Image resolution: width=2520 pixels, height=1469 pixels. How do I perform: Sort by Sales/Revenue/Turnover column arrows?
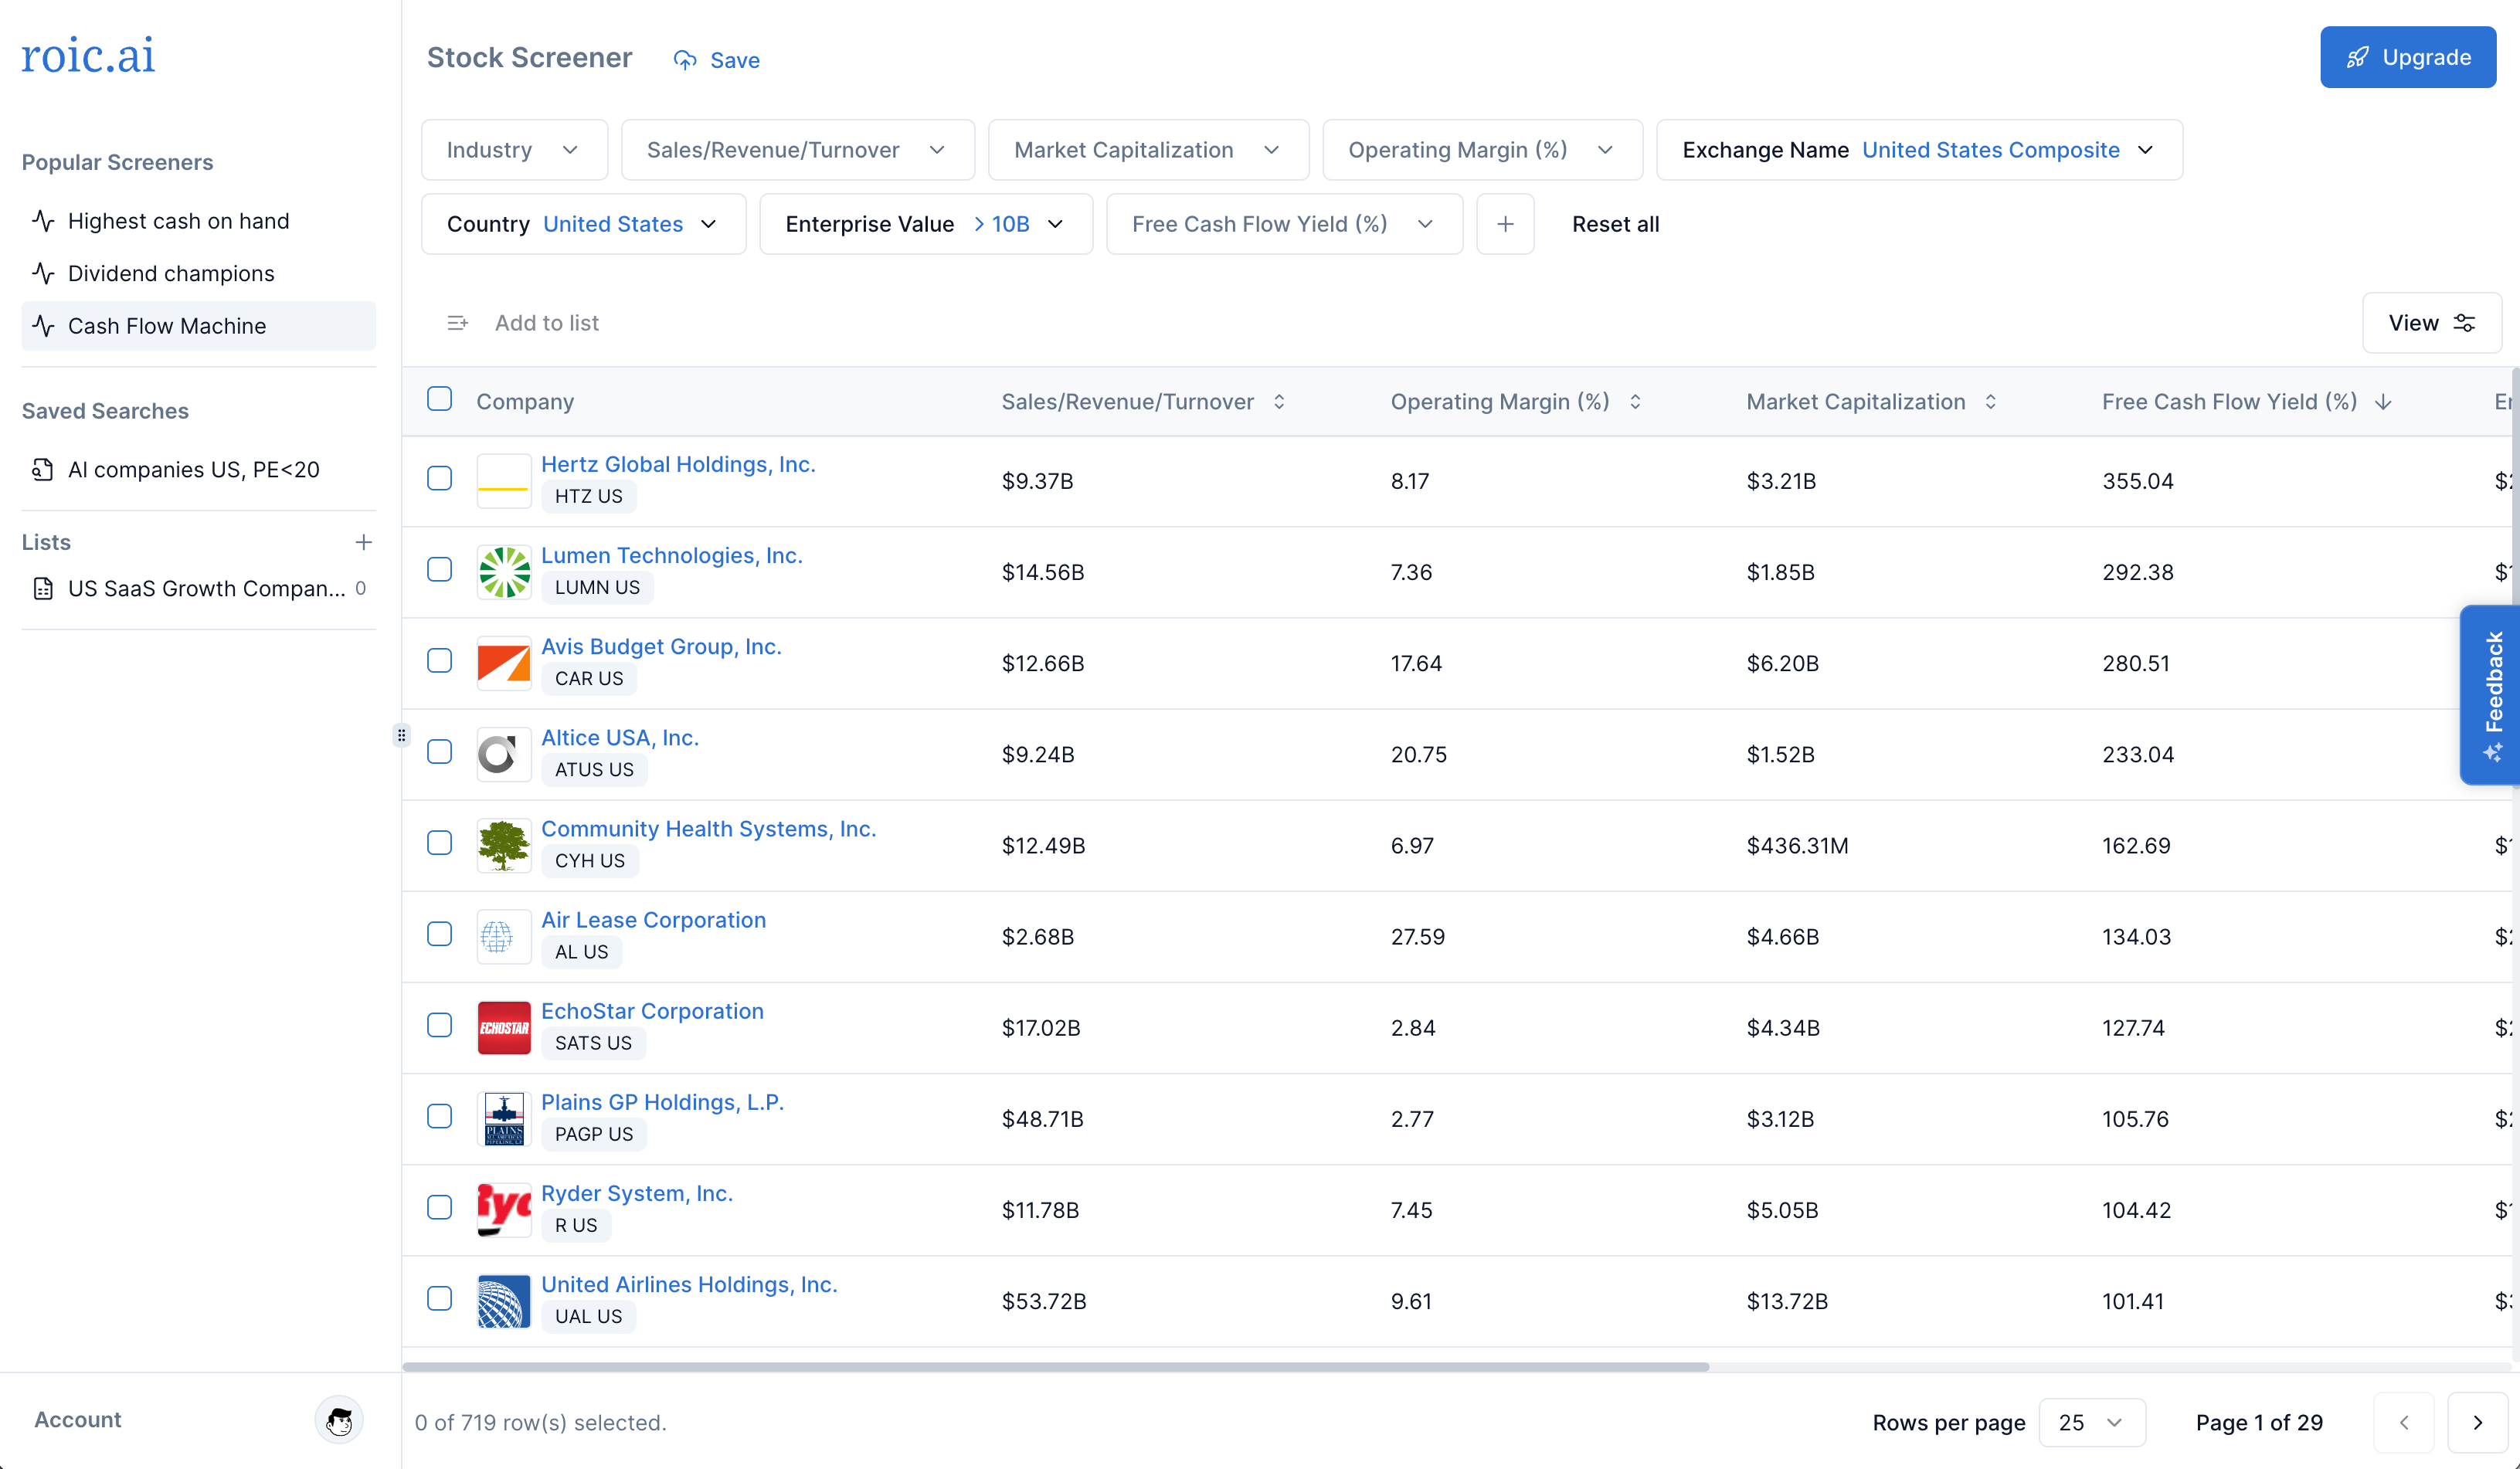point(1279,401)
